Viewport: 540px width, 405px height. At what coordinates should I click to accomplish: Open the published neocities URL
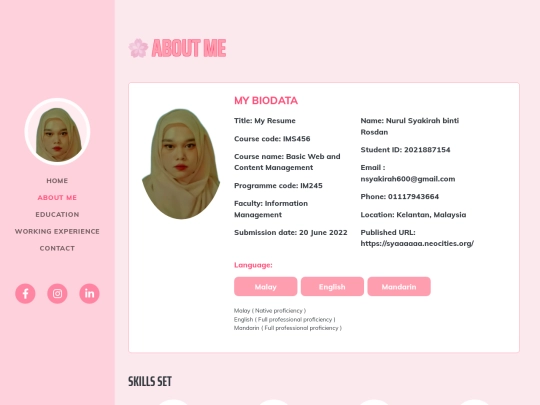point(417,243)
